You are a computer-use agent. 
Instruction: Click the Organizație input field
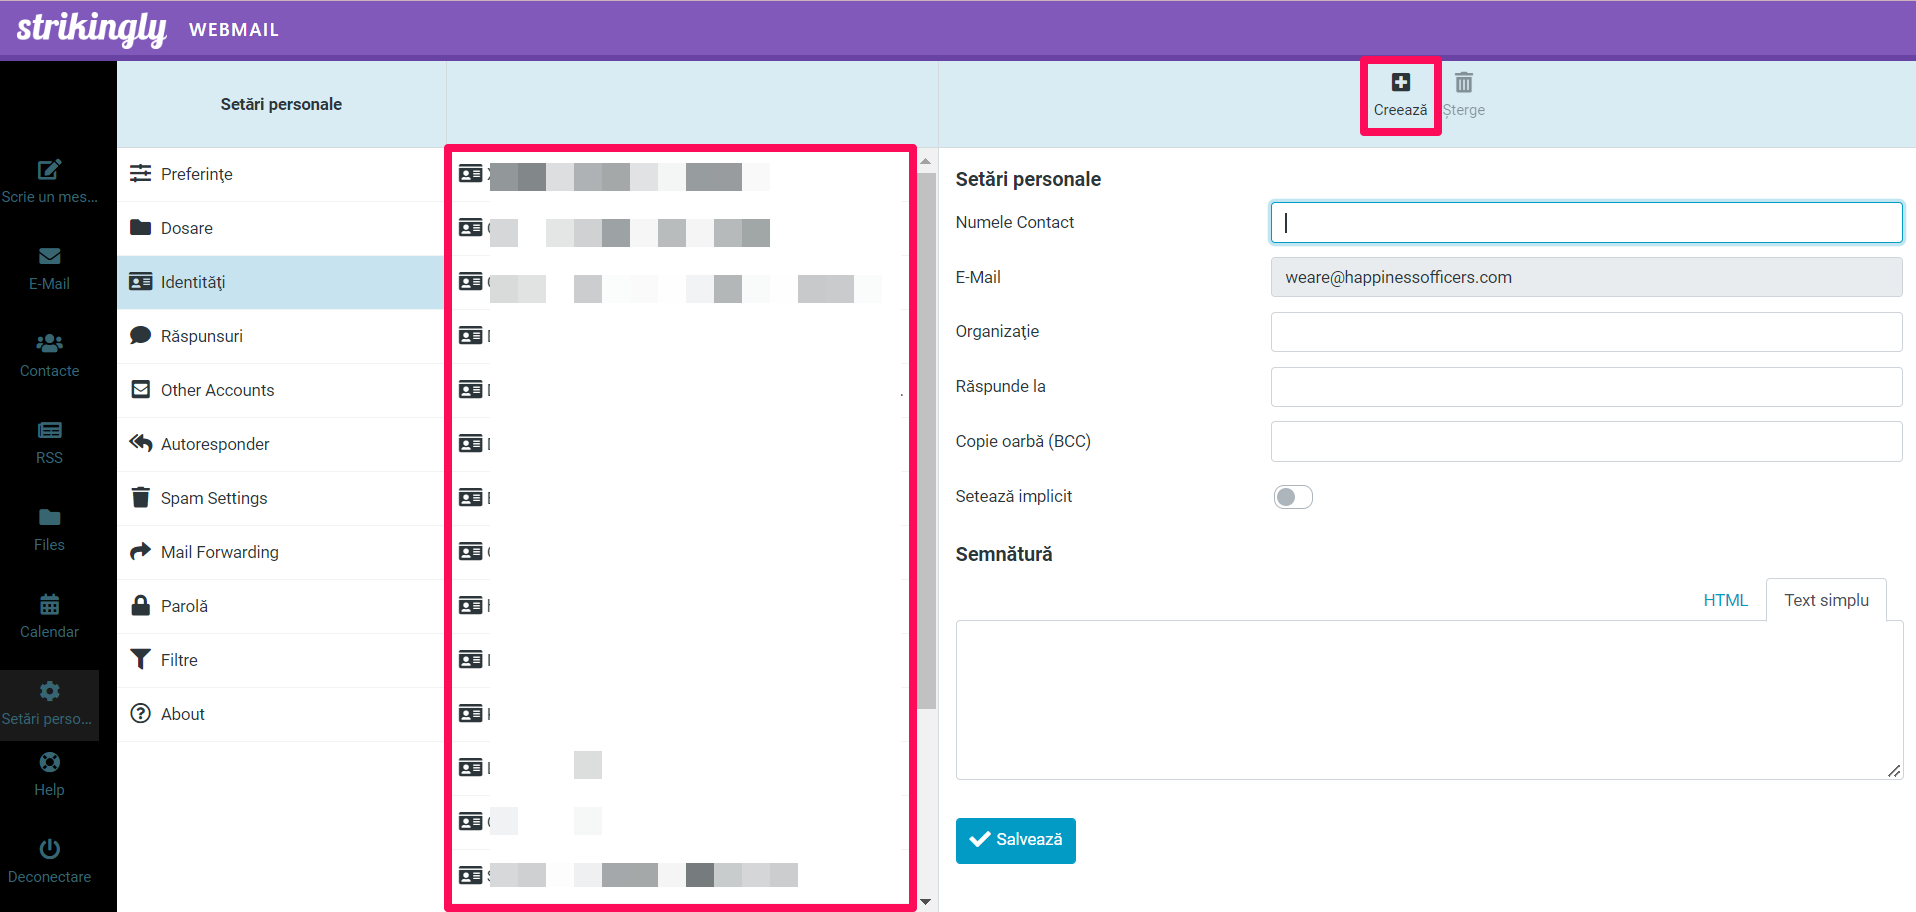coord(1586,332)
